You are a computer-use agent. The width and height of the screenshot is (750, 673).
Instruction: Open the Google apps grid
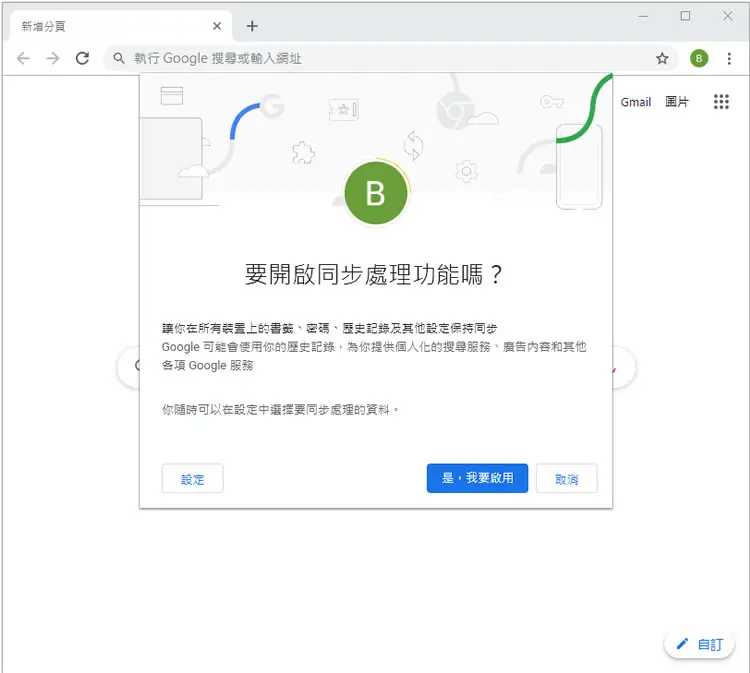pyautogui.click(x=721, y=101)
